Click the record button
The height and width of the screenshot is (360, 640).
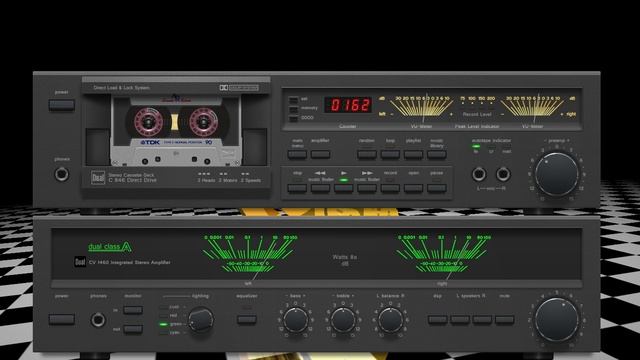390,188
